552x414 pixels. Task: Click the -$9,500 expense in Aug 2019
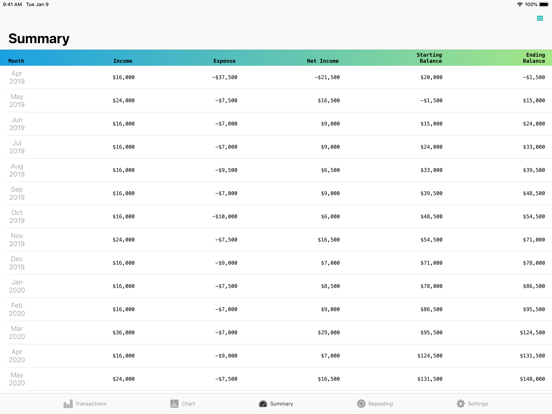click(226, 170)
